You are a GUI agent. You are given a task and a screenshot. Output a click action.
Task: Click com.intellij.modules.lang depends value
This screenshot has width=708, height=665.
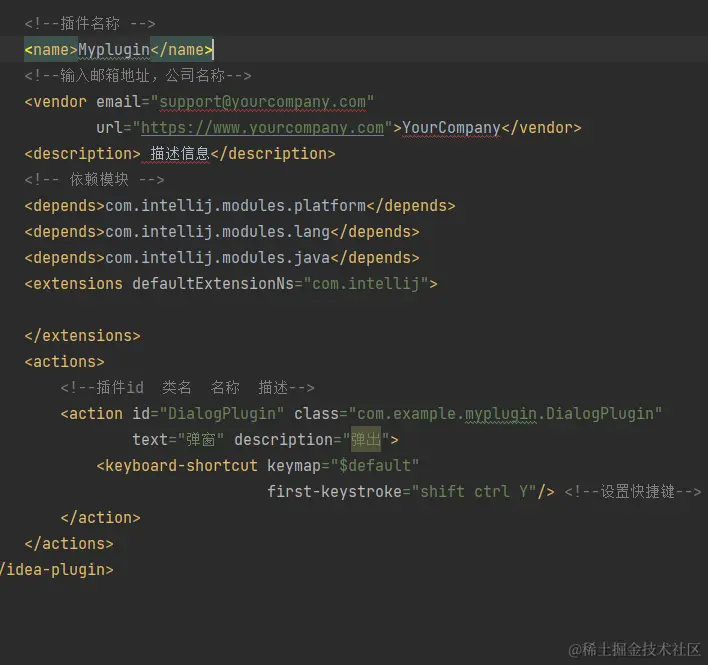(x=217, y=232)
